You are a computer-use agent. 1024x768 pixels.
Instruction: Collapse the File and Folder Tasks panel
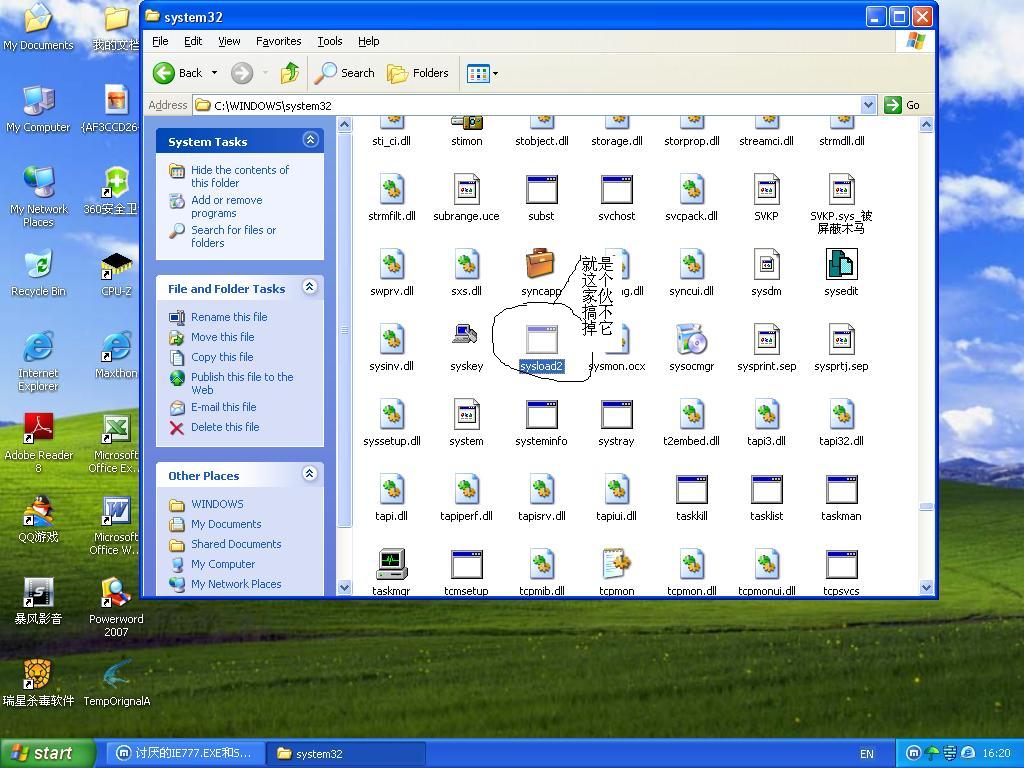click(310, 287)
